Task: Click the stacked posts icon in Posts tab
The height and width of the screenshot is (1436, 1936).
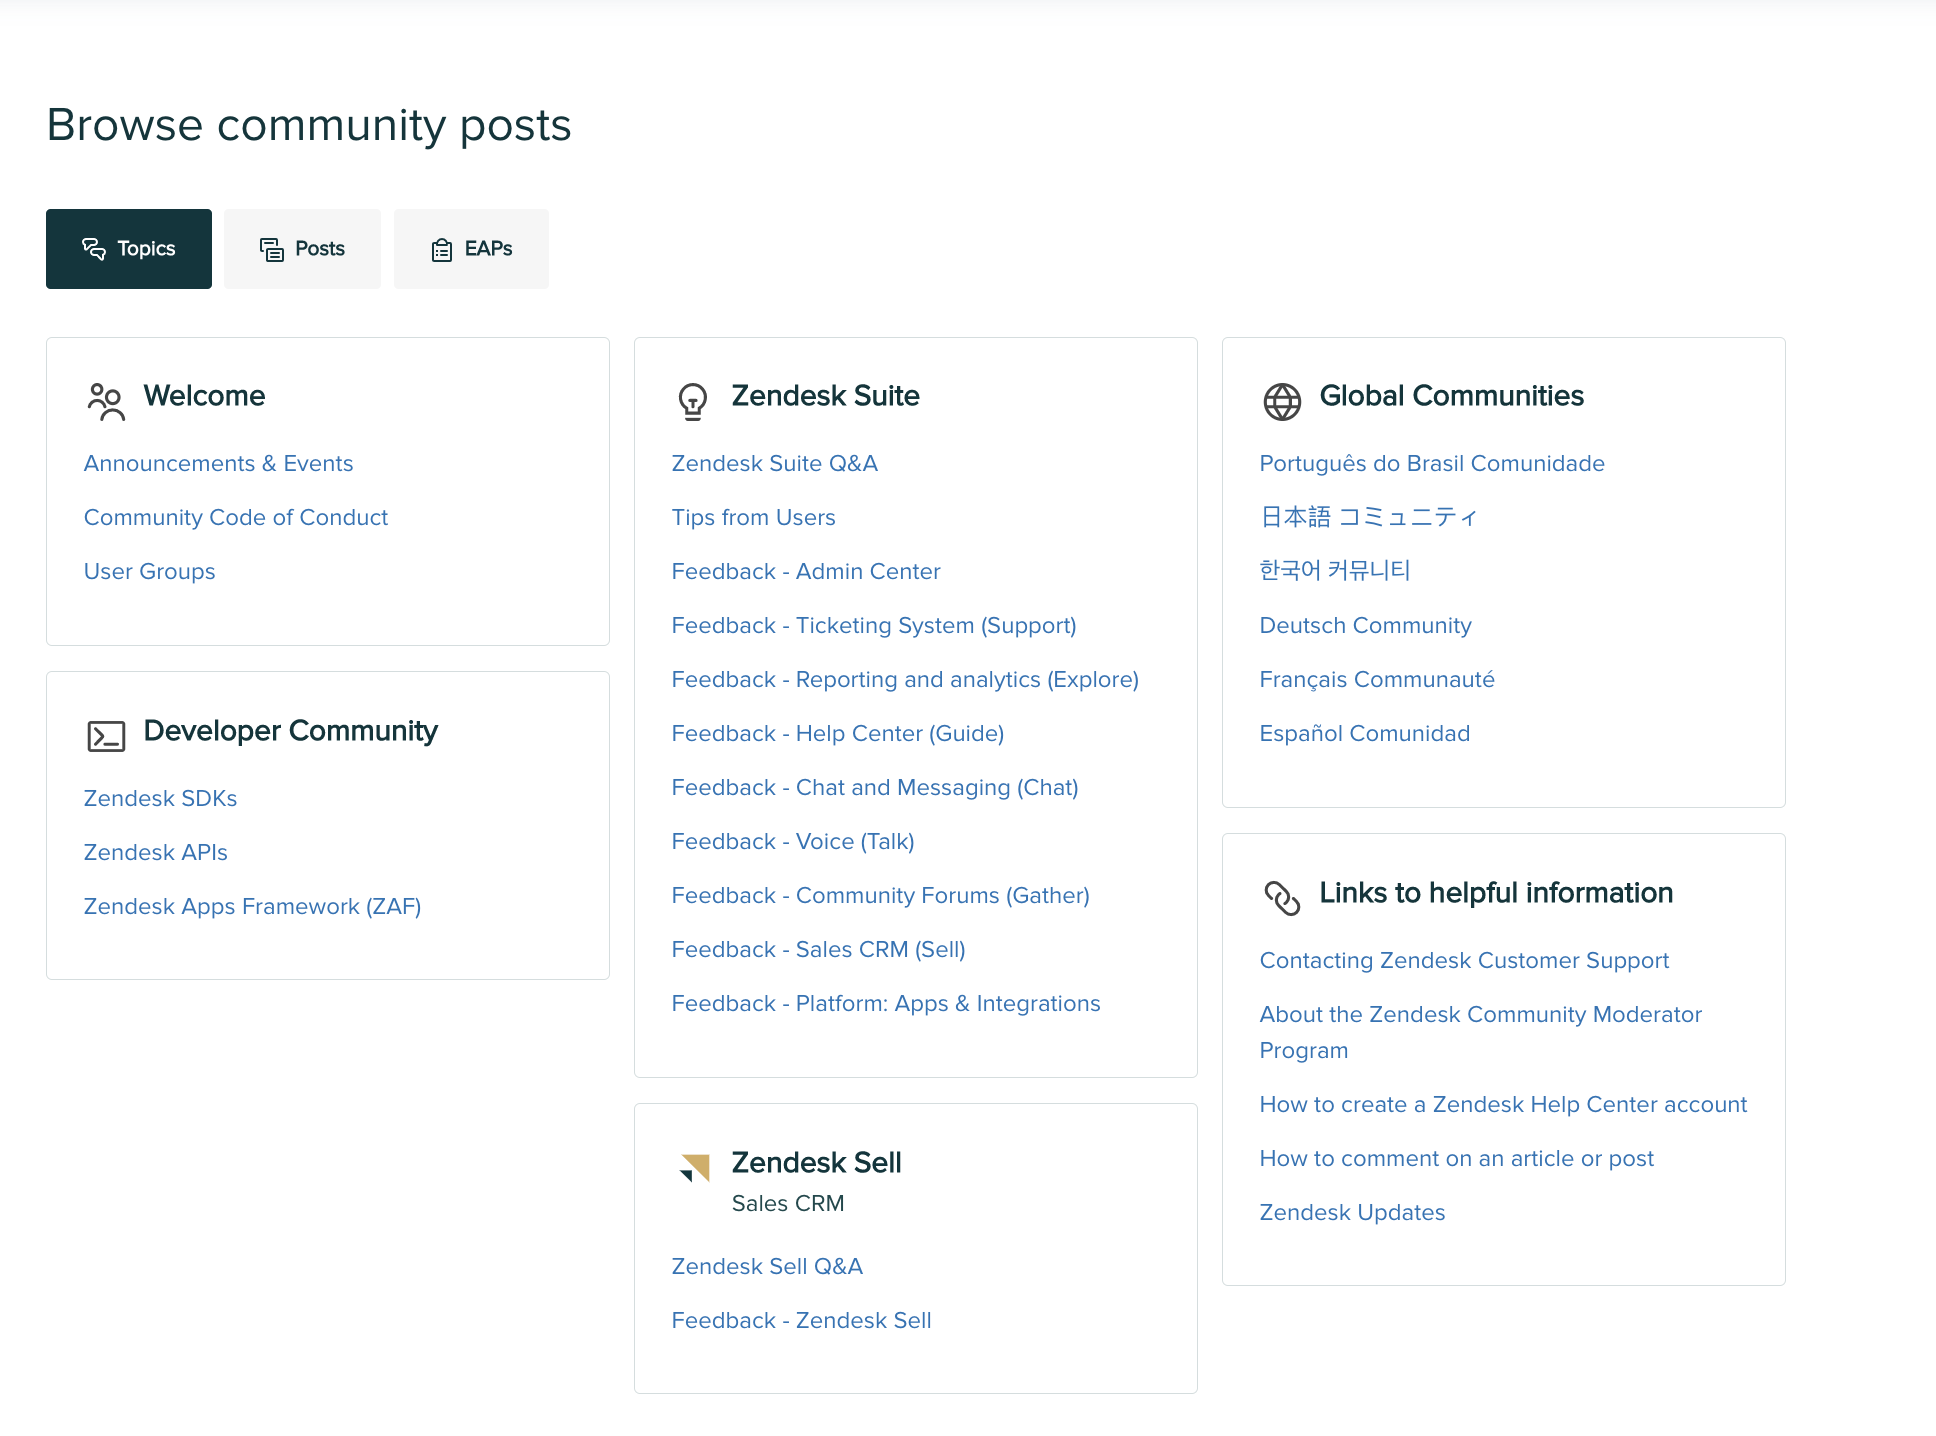Action: pos(271,250)
